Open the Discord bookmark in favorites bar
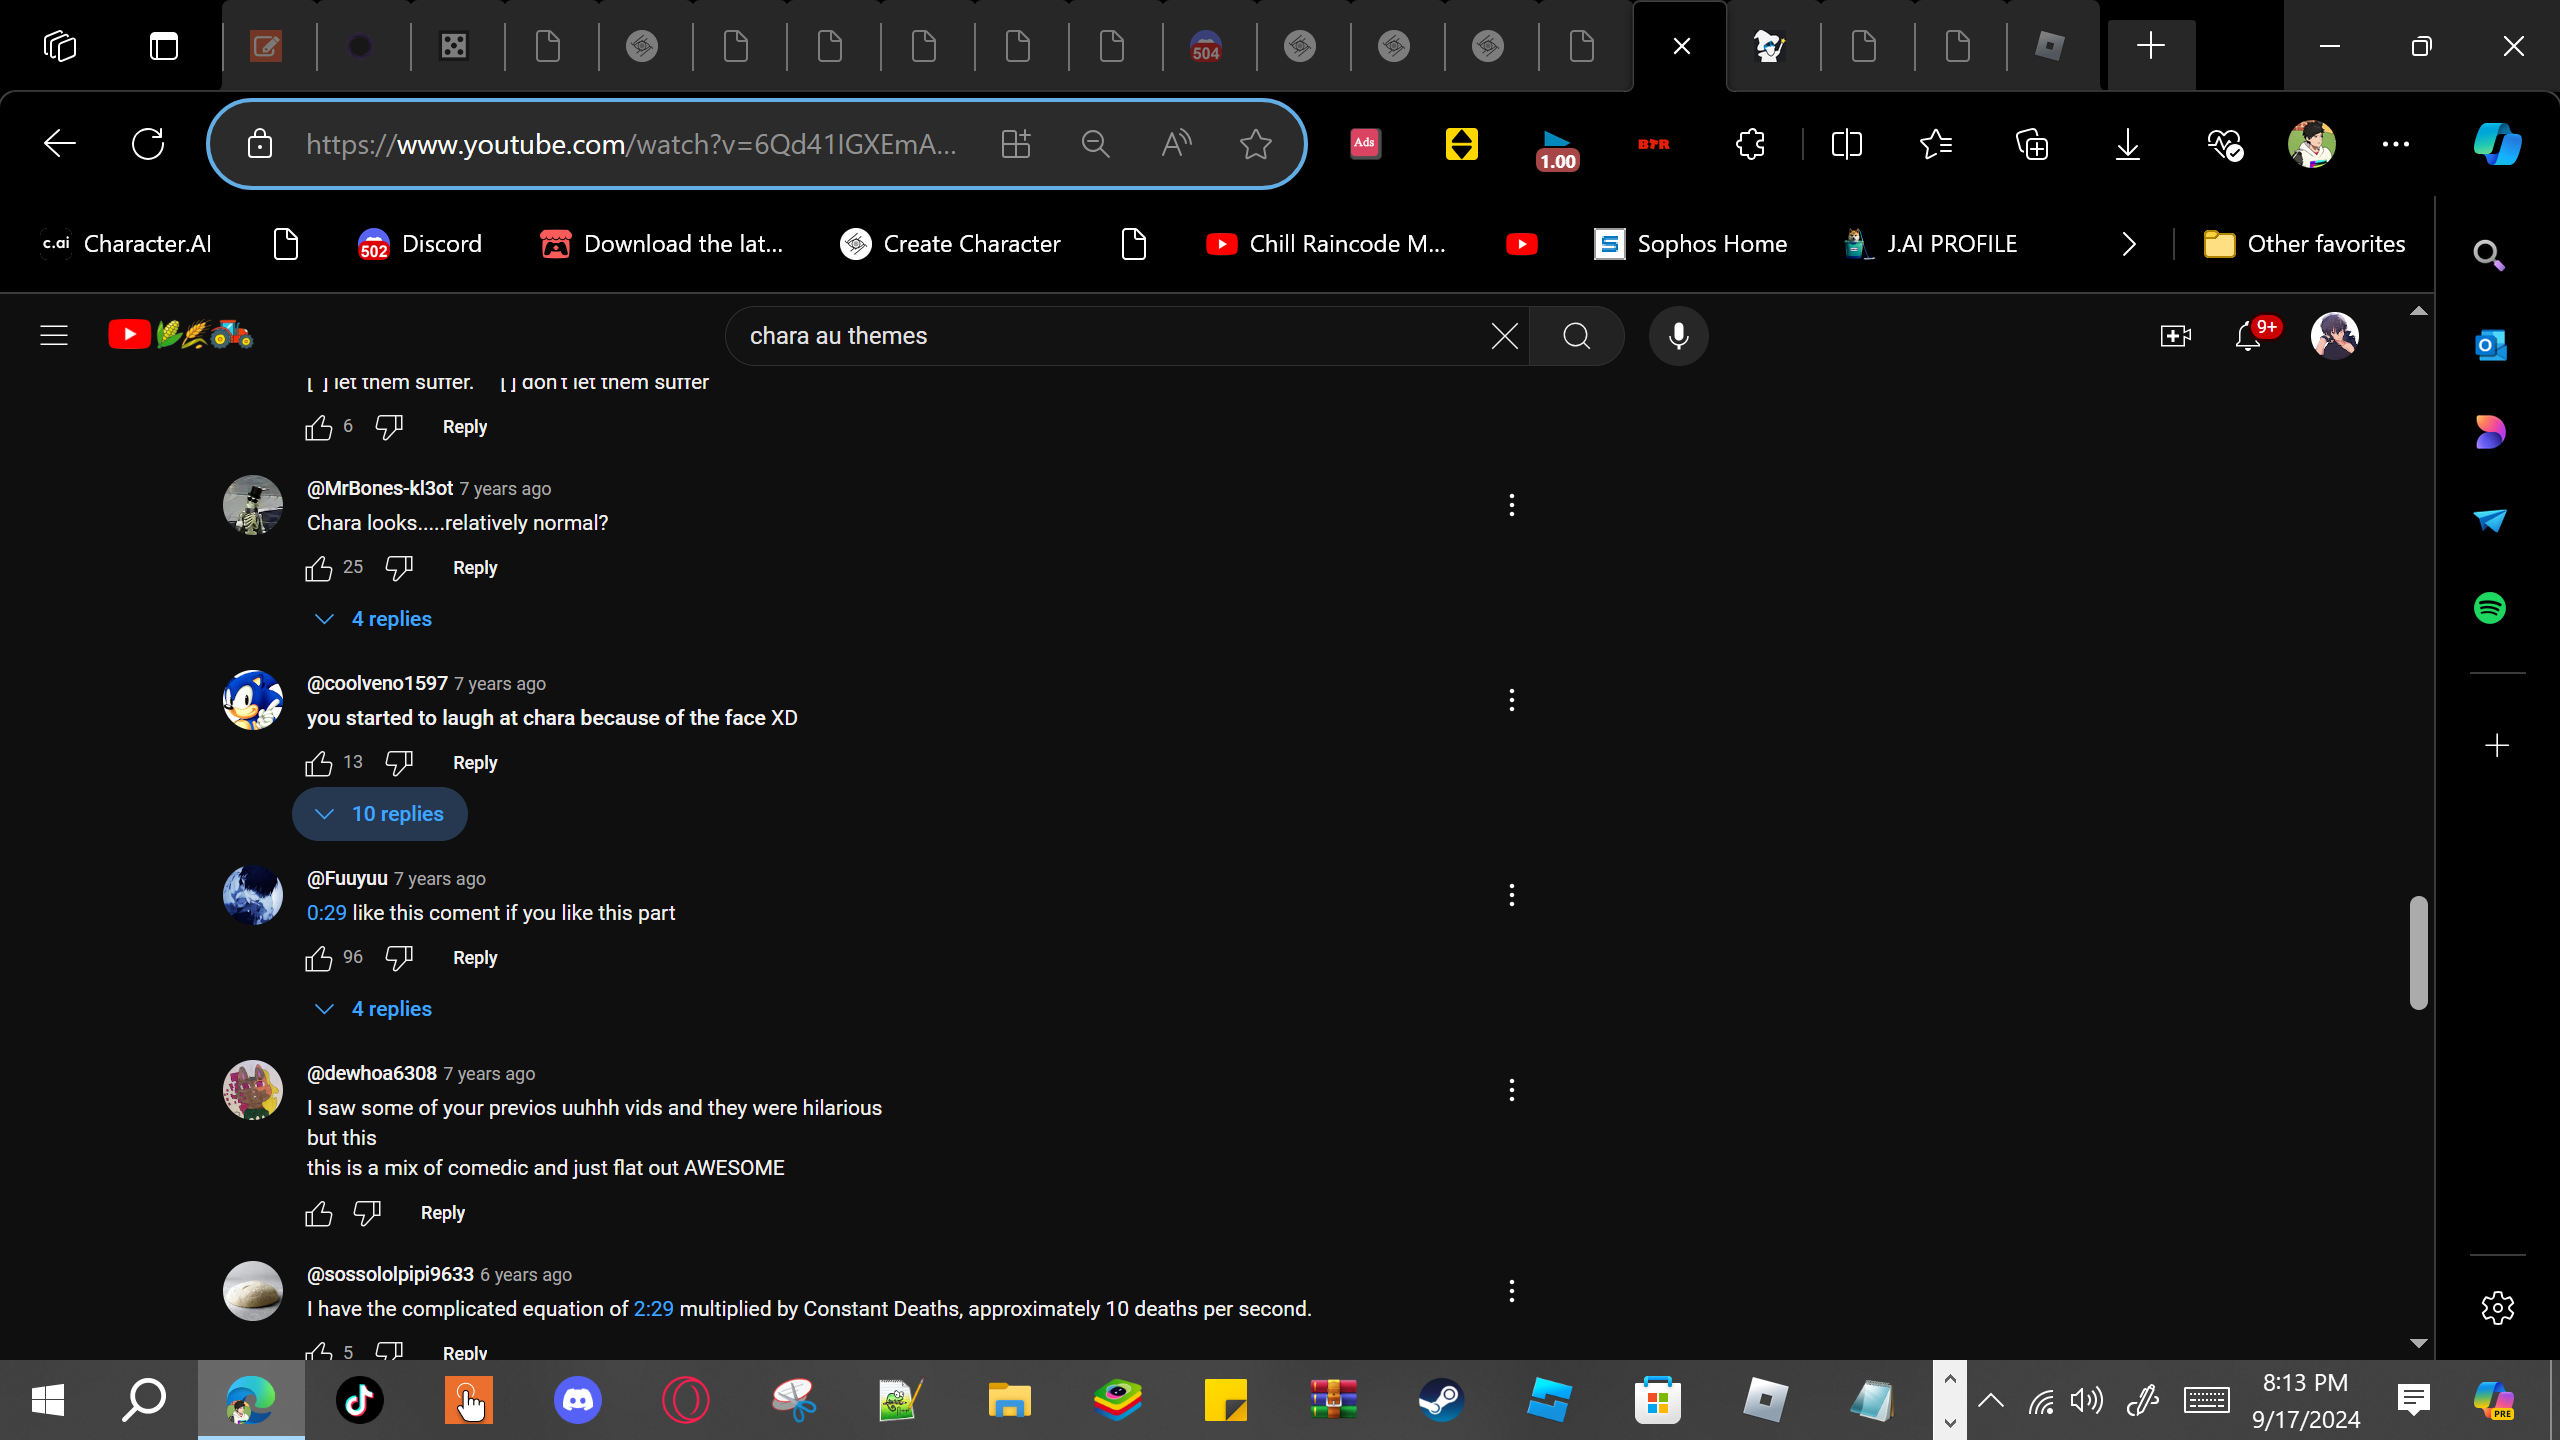This screenshot has height=1440, width=2560. (x=420, y=244)
